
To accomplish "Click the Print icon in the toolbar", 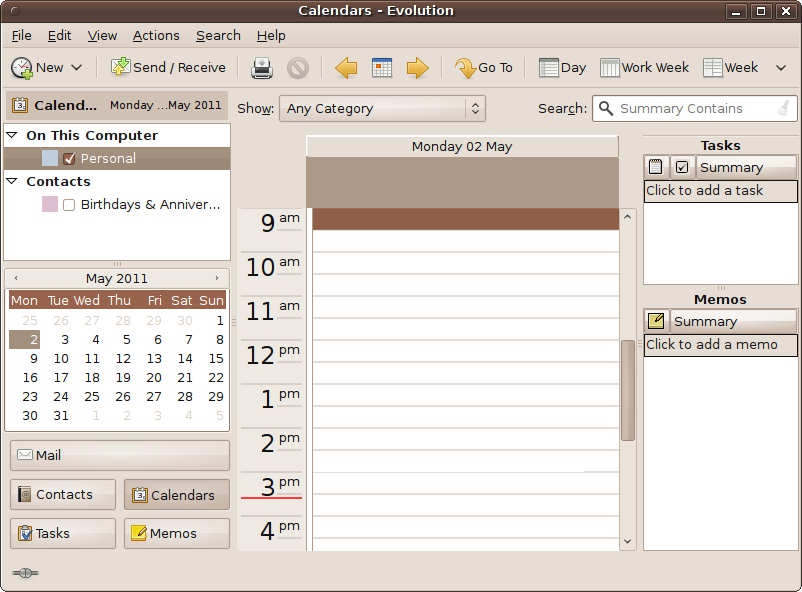I will [x=262, y=67].
